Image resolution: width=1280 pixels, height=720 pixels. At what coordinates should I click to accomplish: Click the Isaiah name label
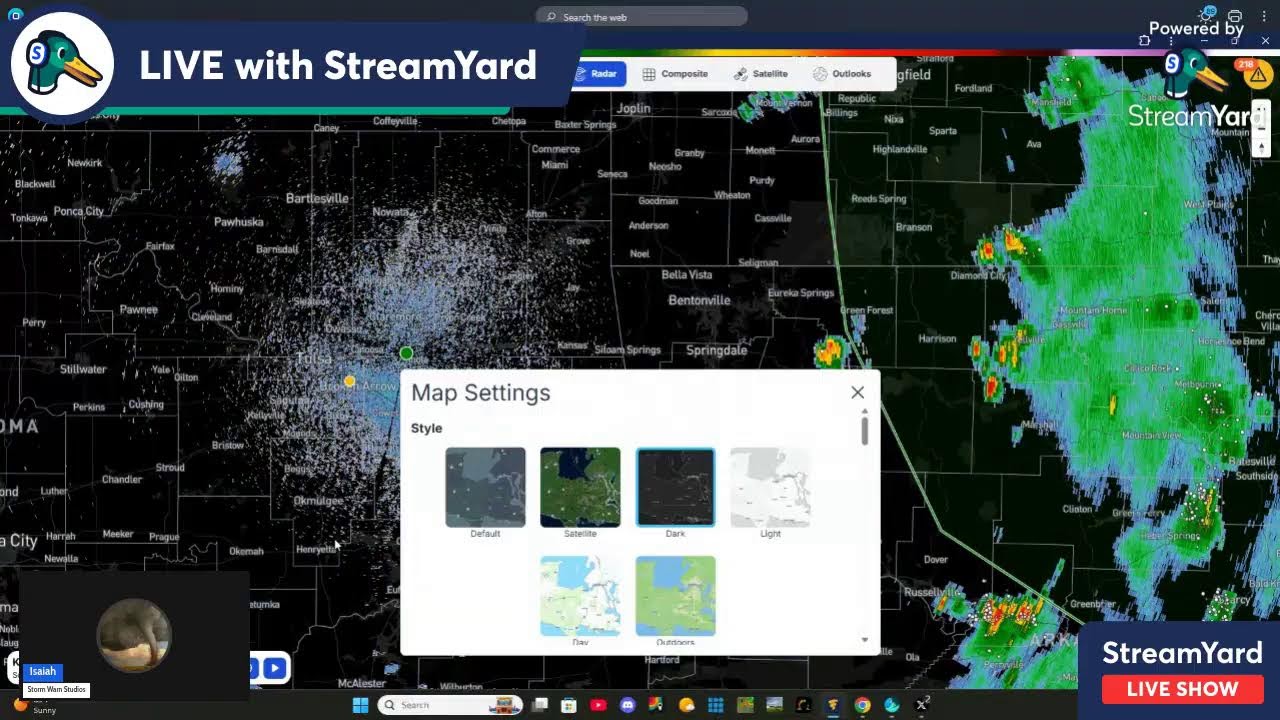(43, 671)
